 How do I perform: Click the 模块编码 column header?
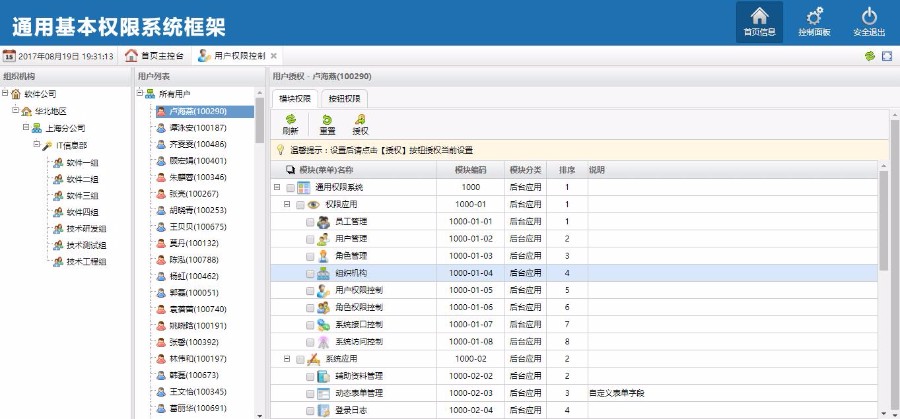[471, 170]
